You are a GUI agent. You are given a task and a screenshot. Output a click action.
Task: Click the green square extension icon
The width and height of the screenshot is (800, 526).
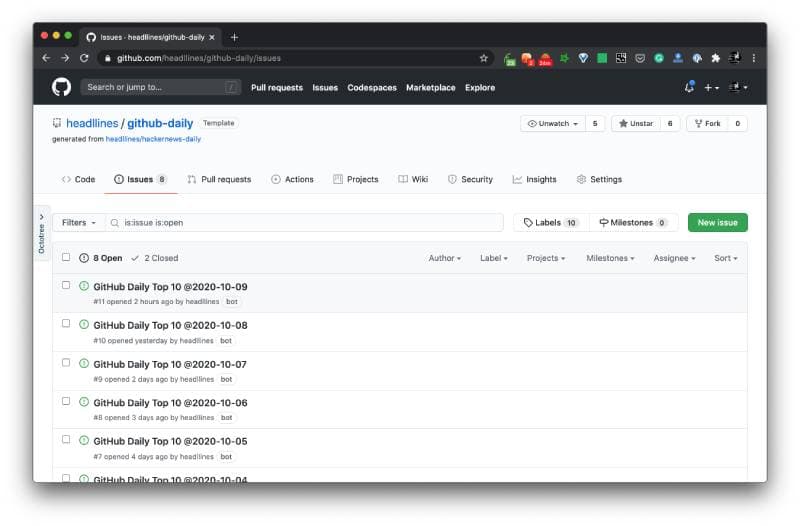602,58
